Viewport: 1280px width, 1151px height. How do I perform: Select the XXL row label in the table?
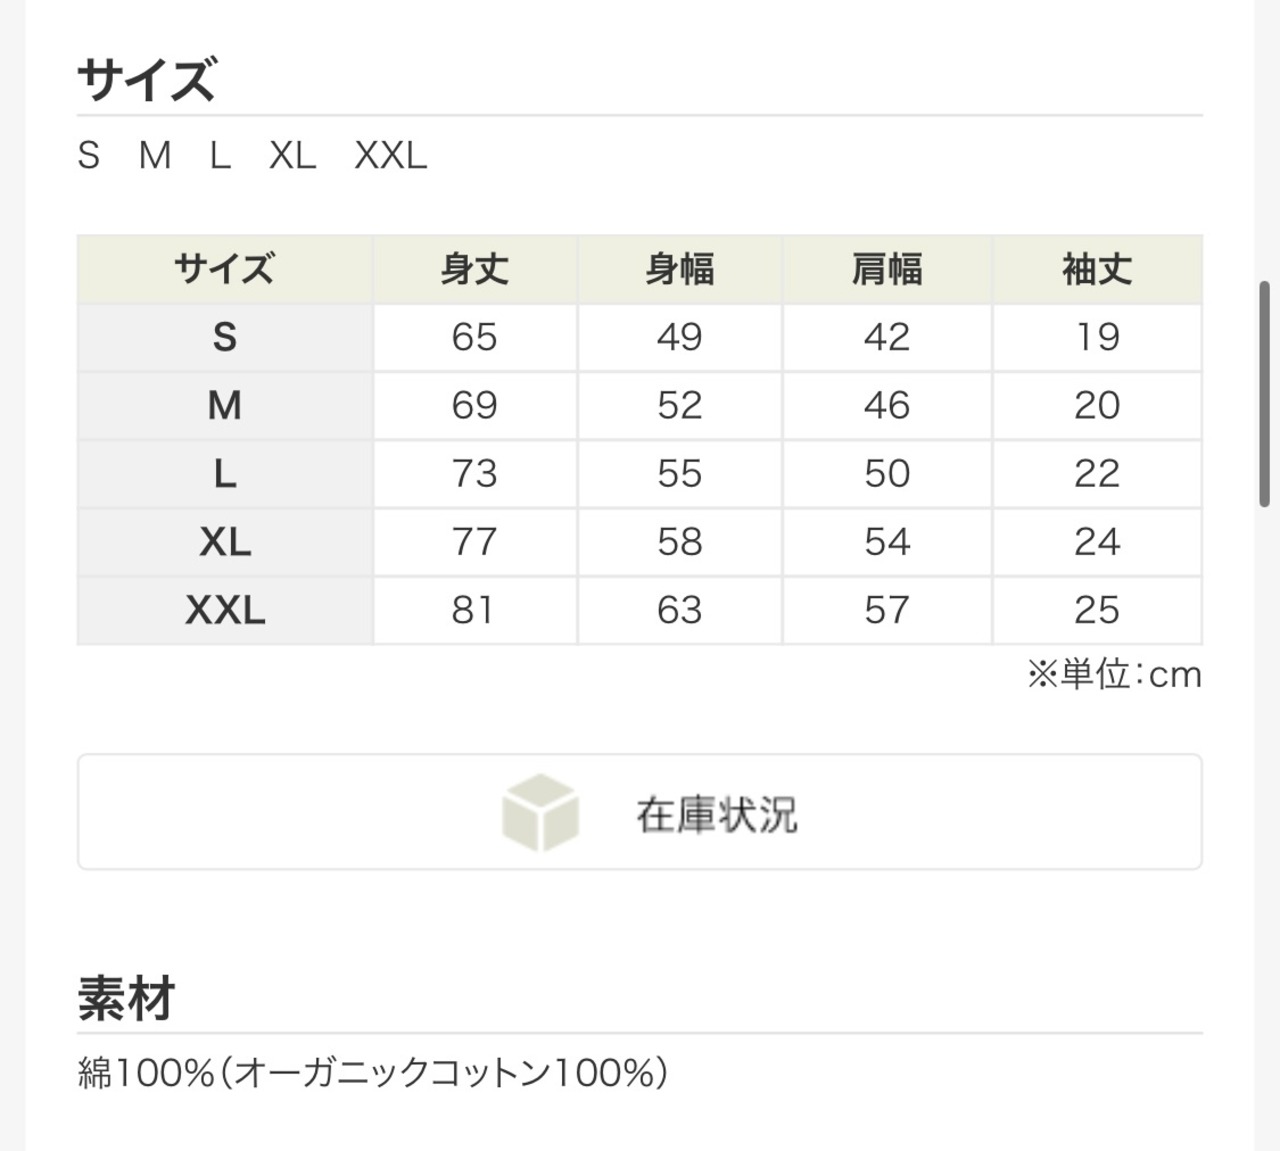225,609
